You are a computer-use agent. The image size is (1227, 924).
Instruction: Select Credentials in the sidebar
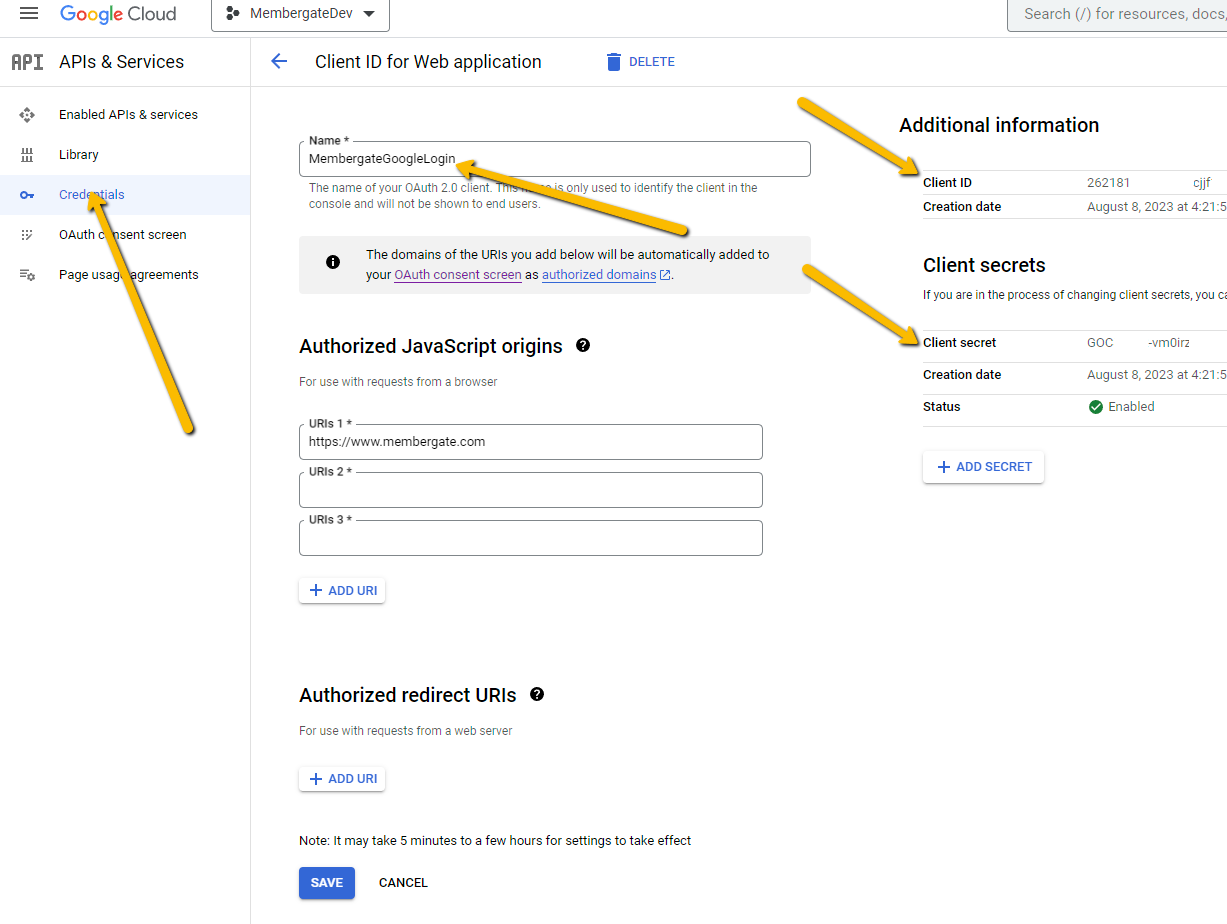(x=91, y=195)
